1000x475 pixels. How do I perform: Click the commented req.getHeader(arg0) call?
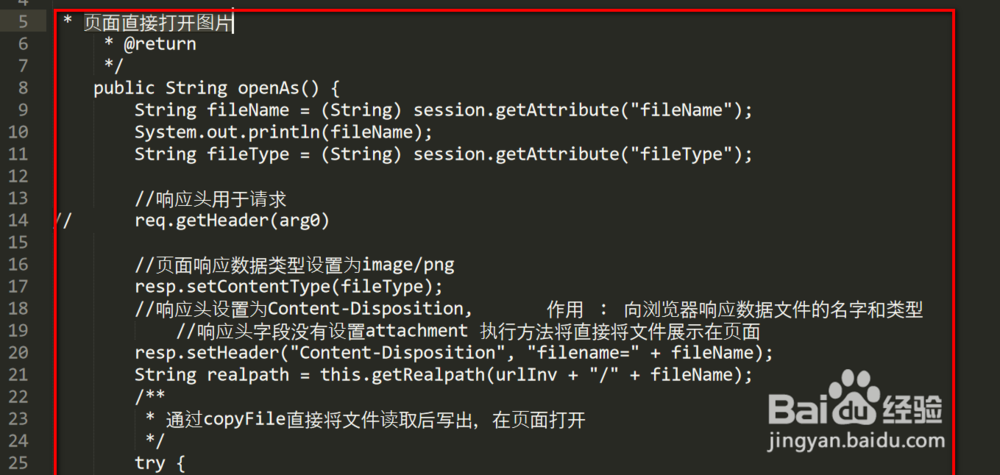tap(232, 220)
